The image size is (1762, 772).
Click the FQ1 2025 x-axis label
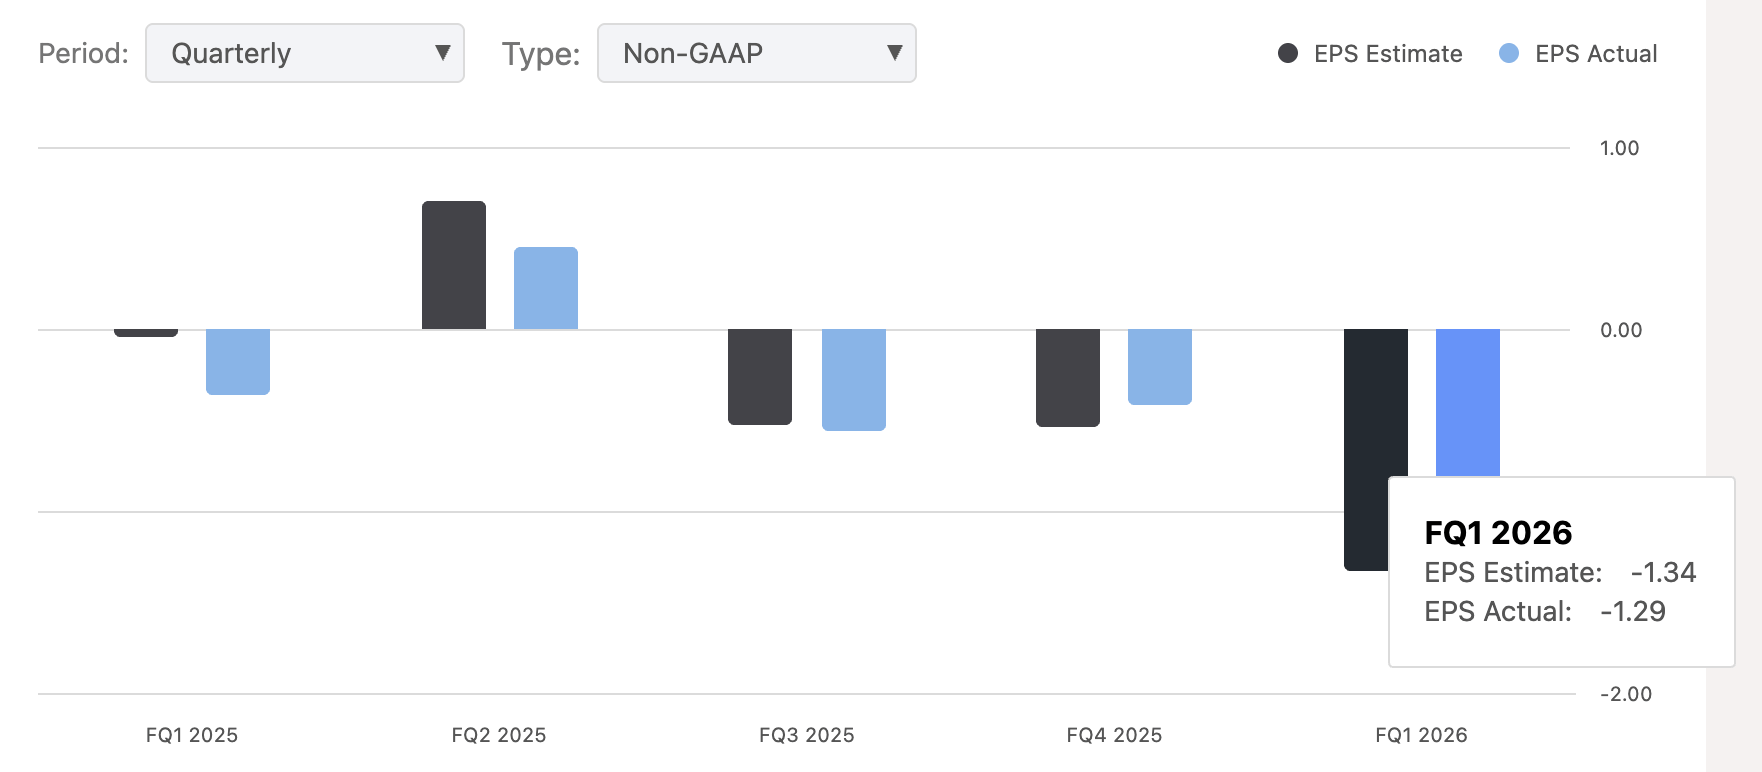coord(192,735)
